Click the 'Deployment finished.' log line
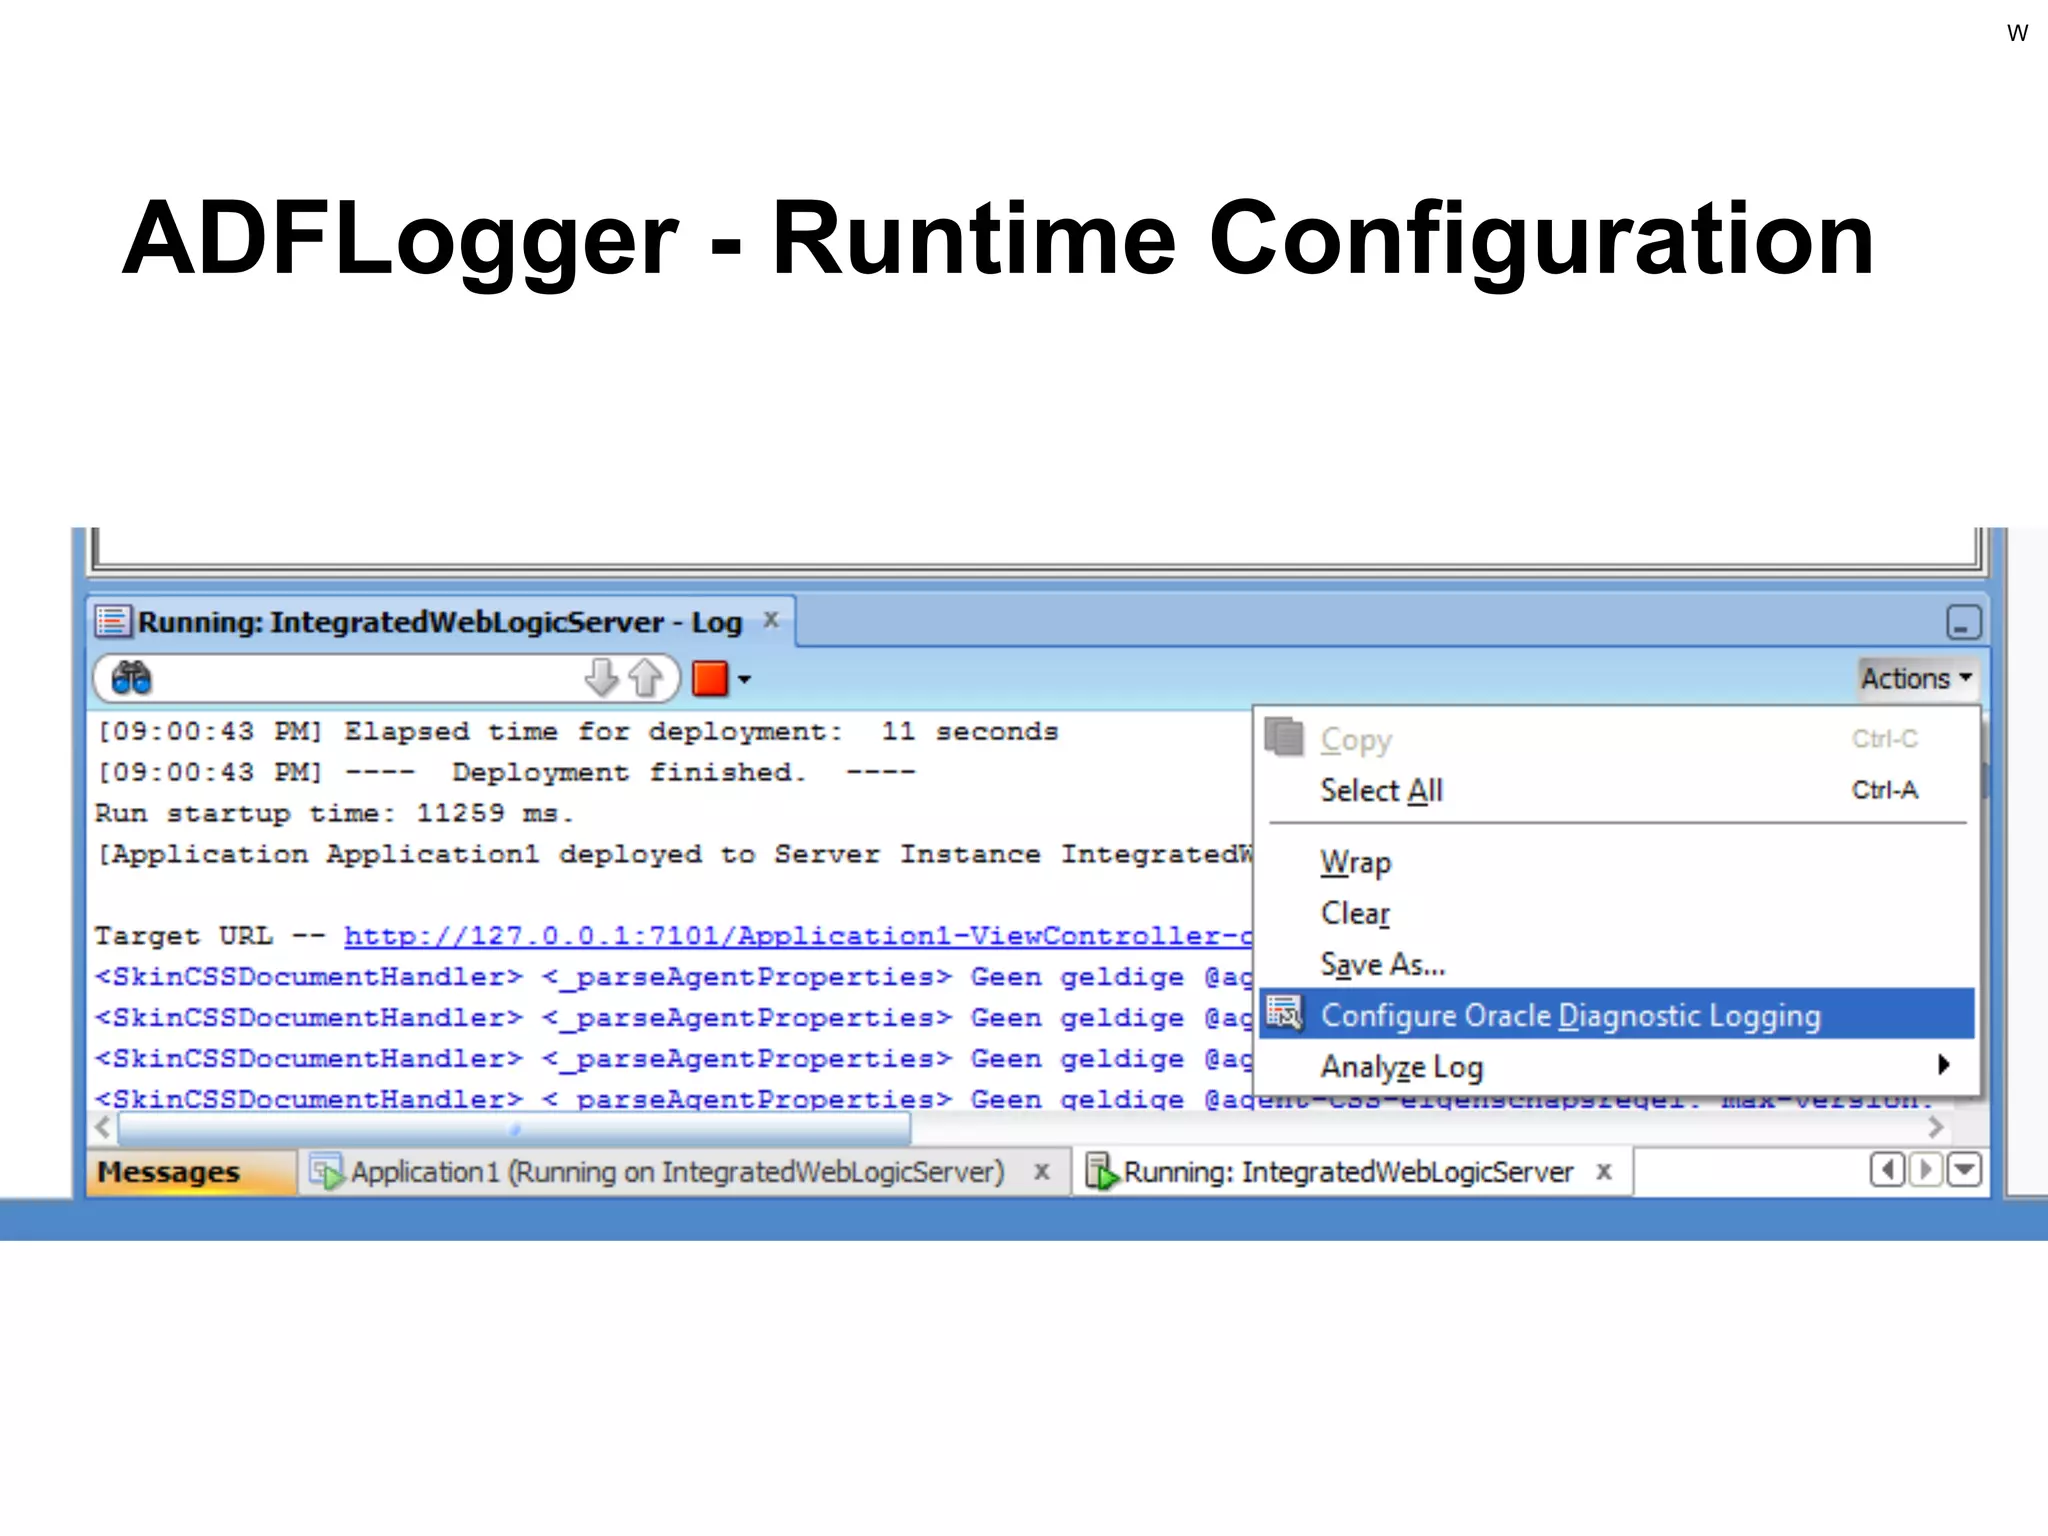The height and width of the screenshot is (1536, 2048). pyautogui.click(x=505, y=772)
